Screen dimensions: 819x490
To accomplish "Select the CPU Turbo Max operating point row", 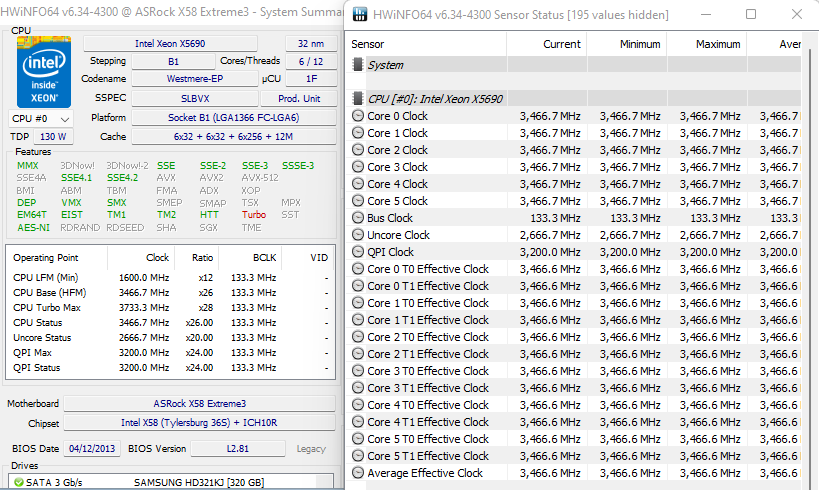I will [170, 308].
